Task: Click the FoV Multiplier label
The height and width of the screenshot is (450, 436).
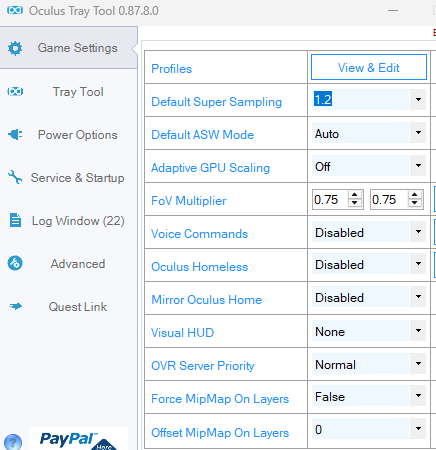Action: 189,201
